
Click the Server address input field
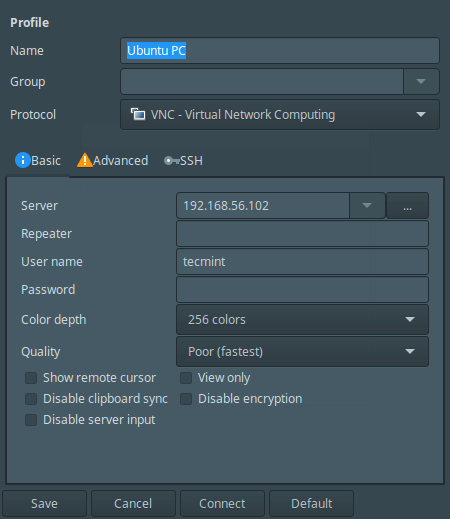263,205
